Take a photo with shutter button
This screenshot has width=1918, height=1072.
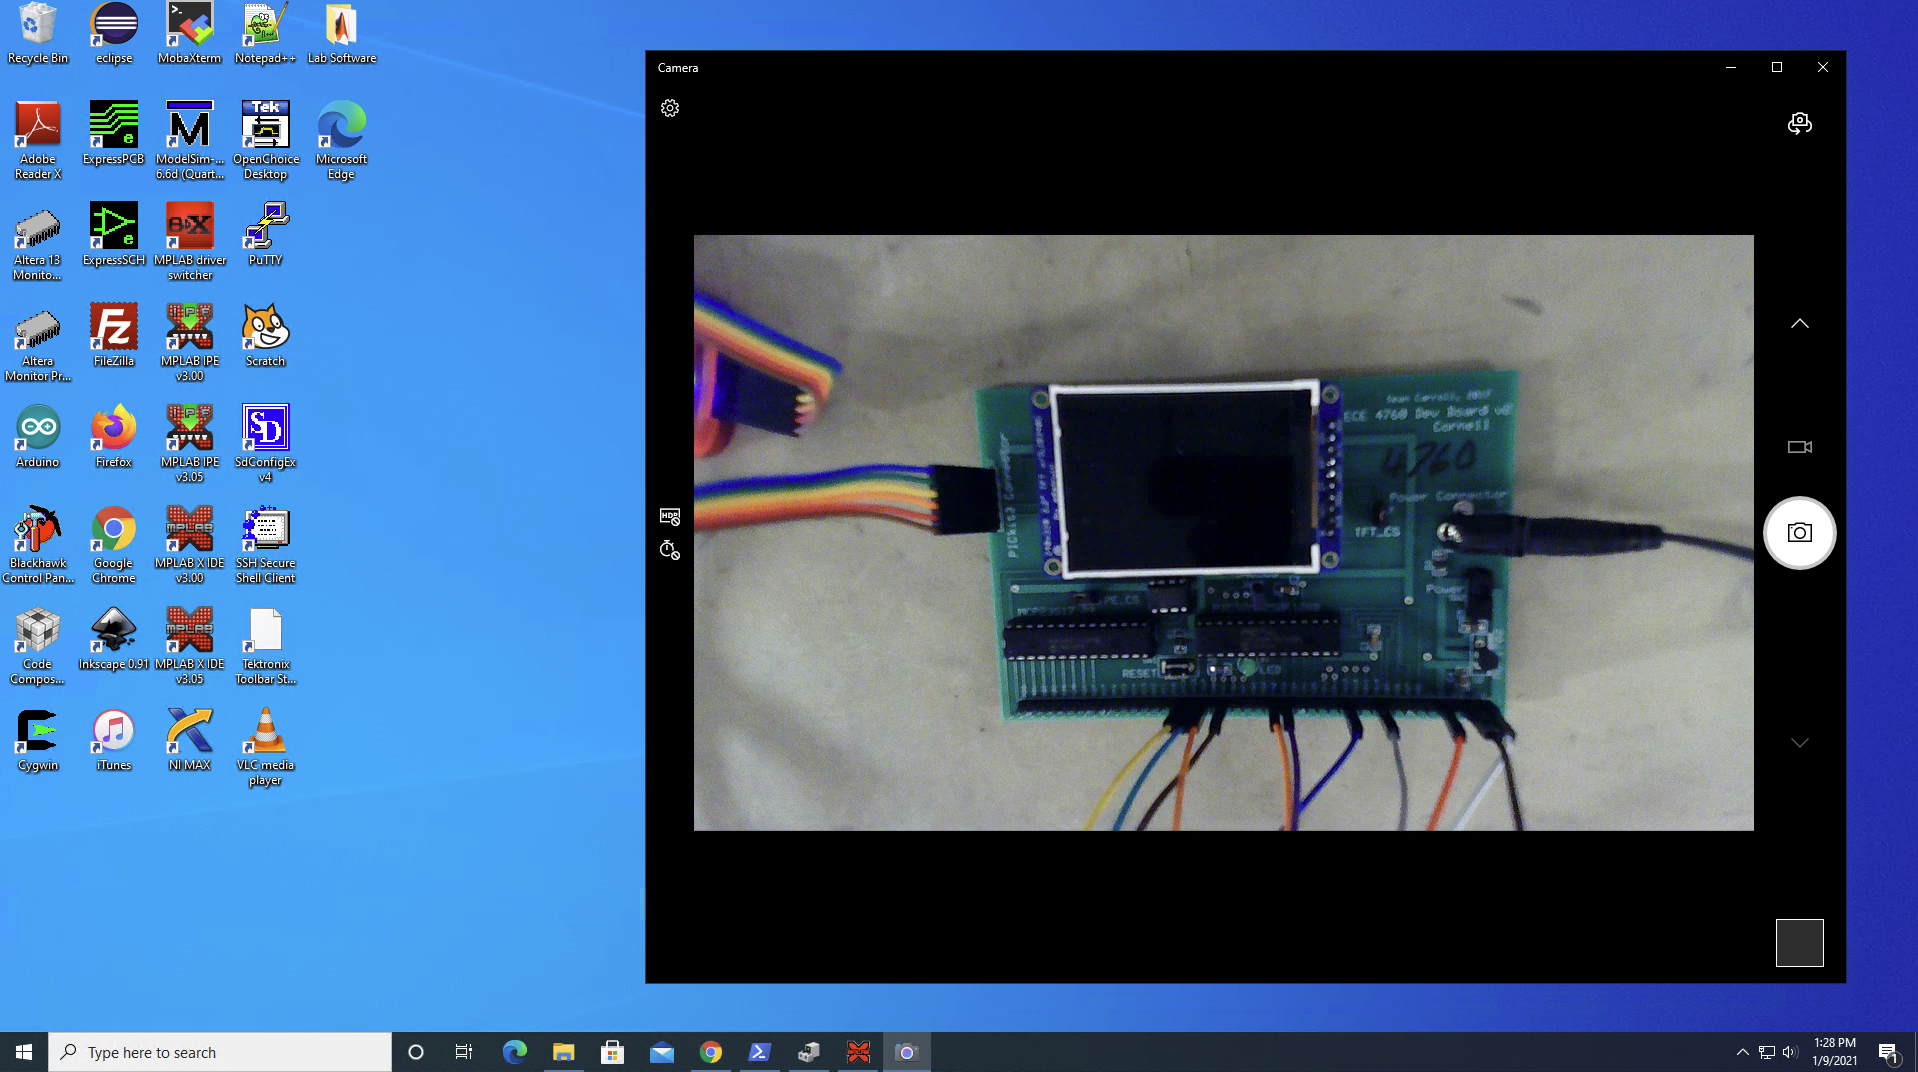pyautogui.click(x=1799, y=533)
